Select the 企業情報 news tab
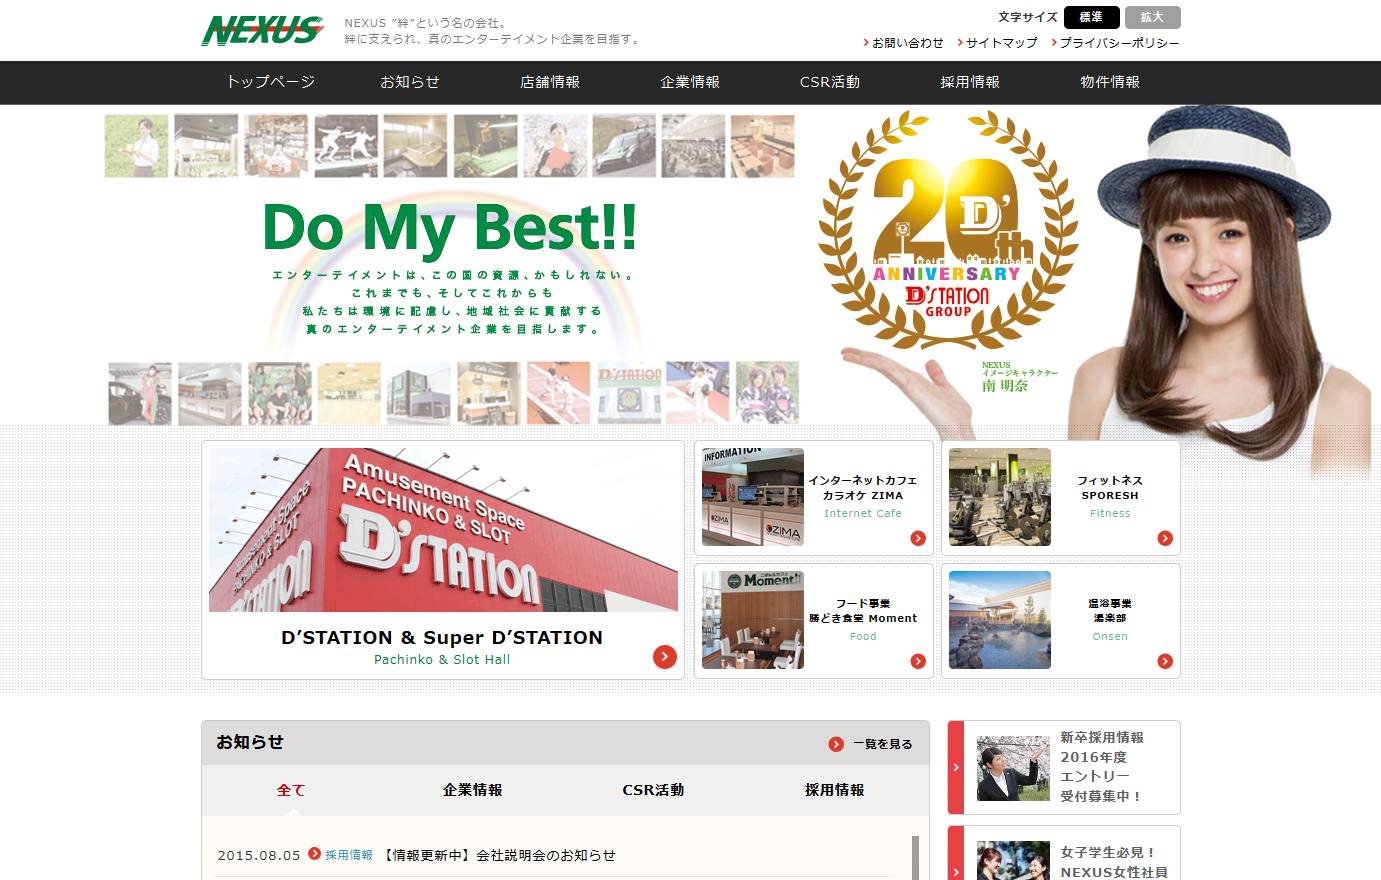The width and height of the screenshot is (1381, 880). click(473, 790)
